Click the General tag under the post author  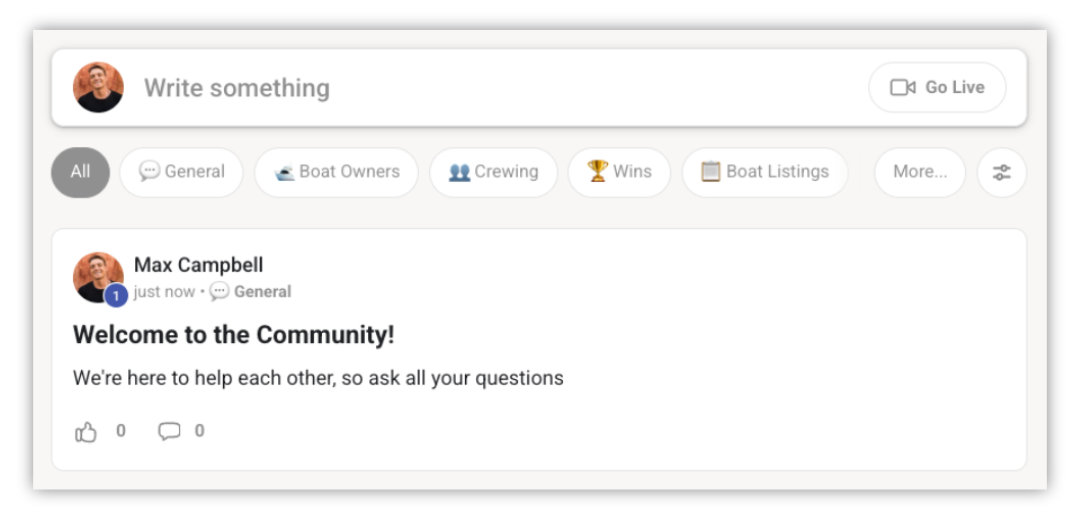[262, 292]
